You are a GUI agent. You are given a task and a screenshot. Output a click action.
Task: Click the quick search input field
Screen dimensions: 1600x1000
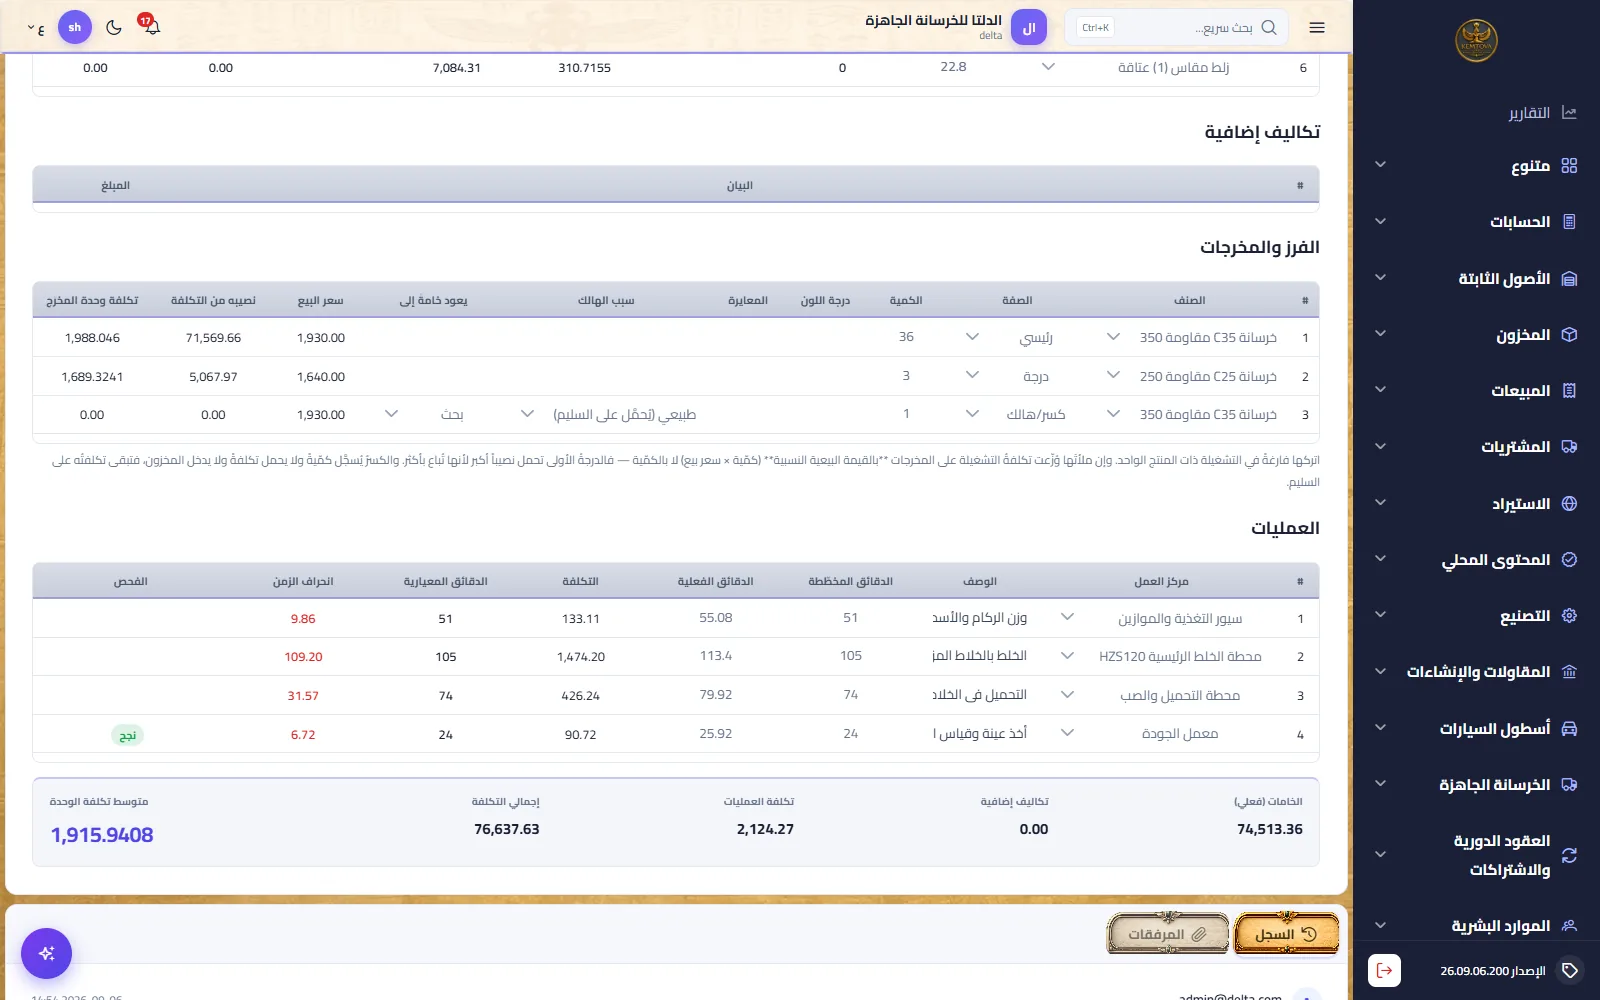click(x=1176, y=28)
